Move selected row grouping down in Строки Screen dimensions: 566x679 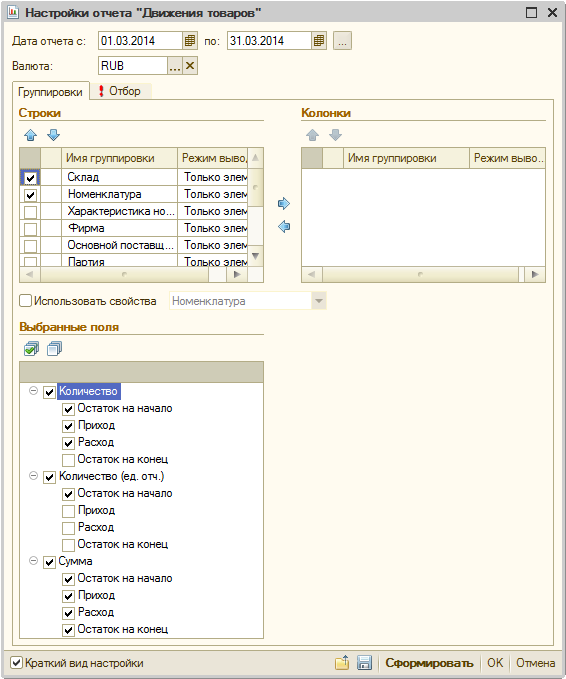[53, 135]
